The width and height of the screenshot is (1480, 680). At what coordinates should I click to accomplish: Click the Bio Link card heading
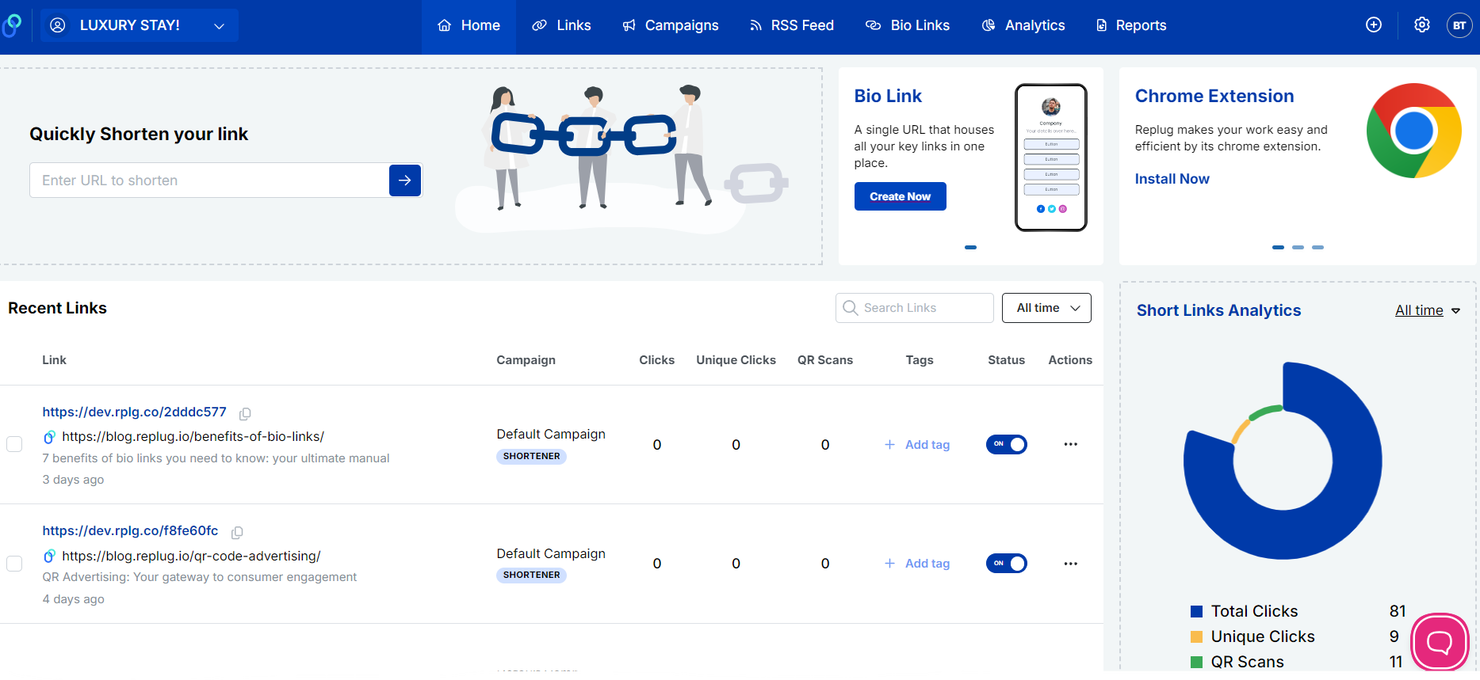(x=888, y=96)
